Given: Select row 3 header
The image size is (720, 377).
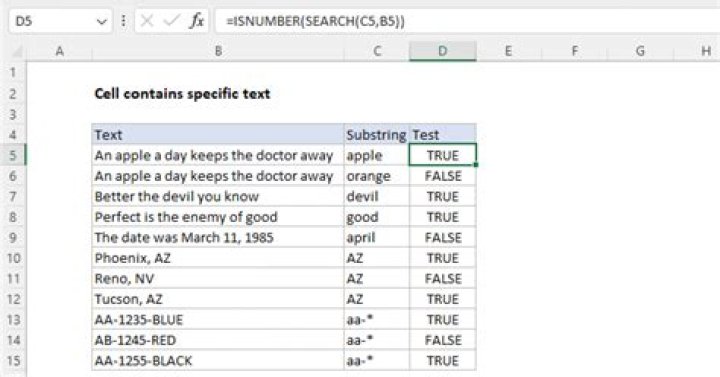Looking at the screenshot, I should (13, 114).
